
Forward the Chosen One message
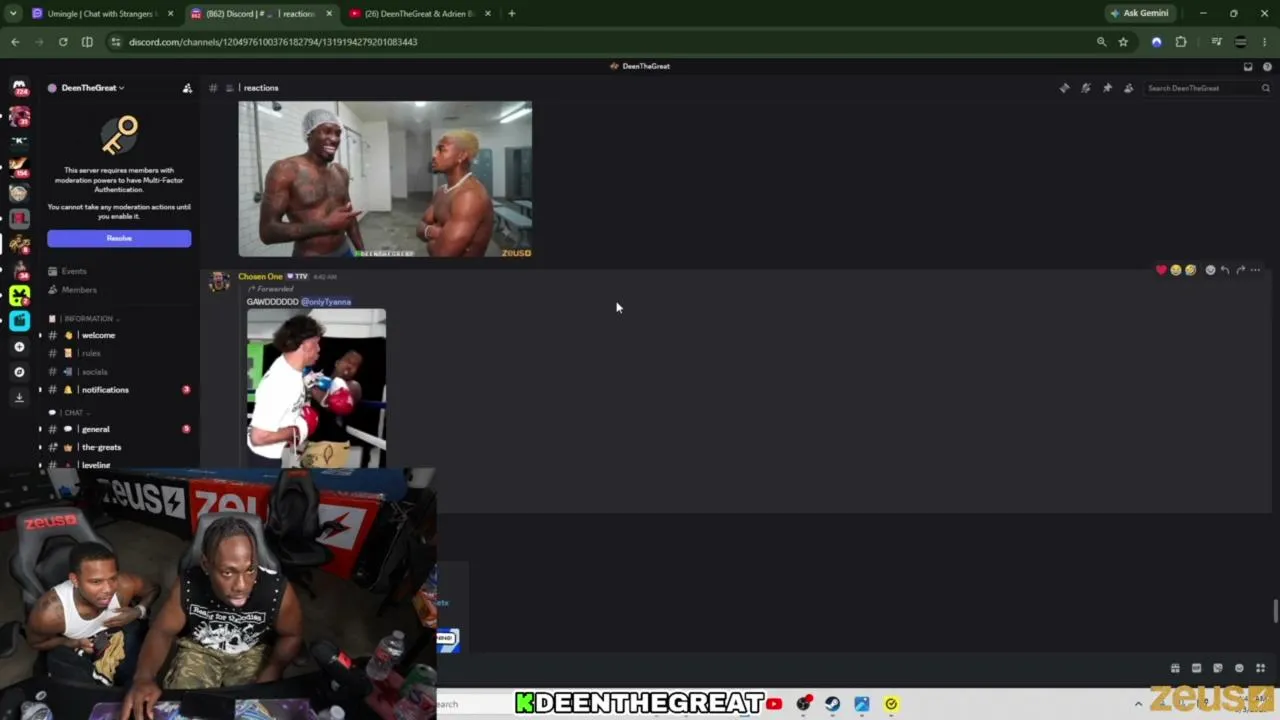(1240, 270)
